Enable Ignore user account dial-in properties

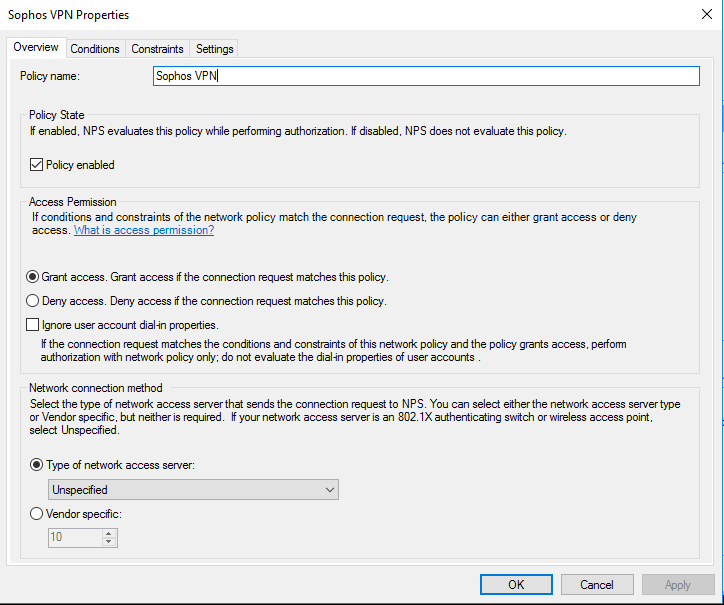[x=32, y=325]
